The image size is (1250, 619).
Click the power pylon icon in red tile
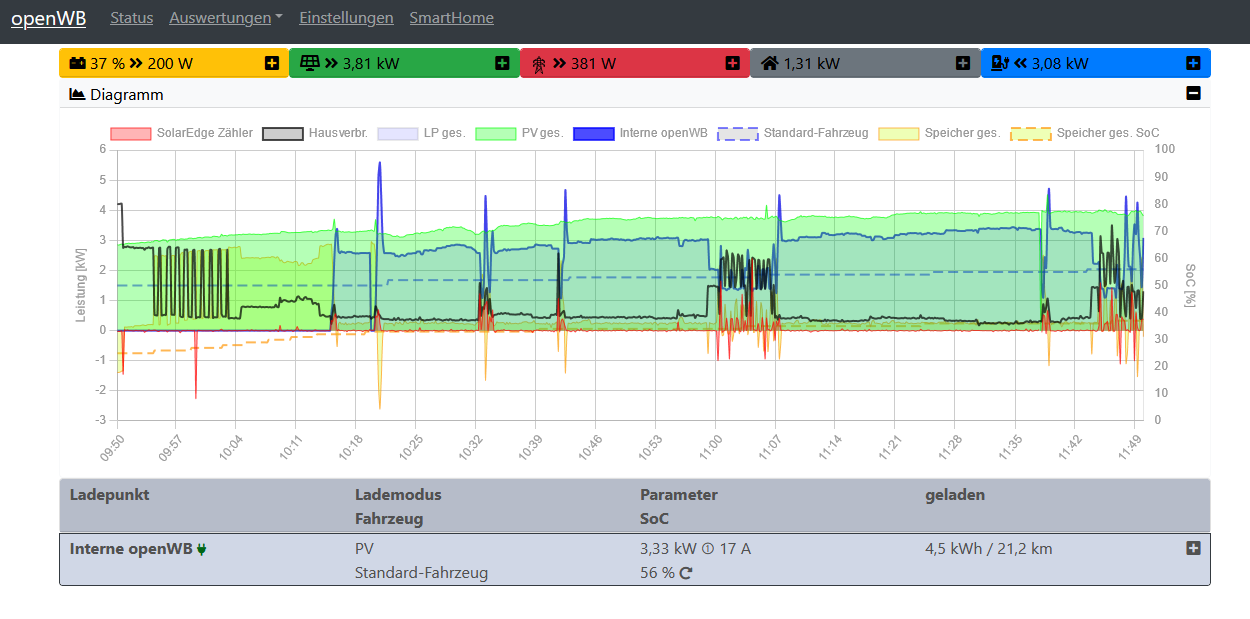[539, 64]
